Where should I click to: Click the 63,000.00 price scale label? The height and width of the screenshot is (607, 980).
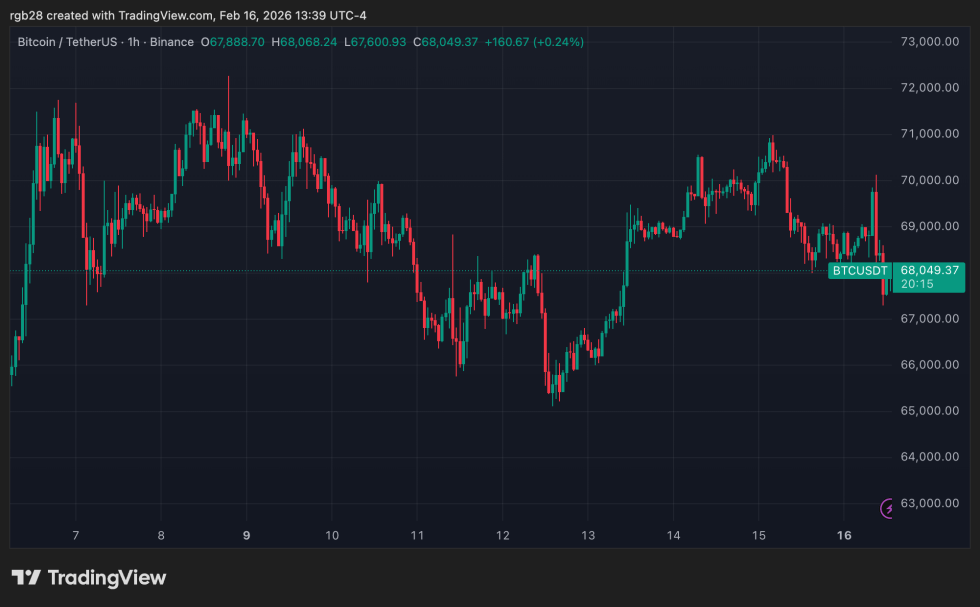928,503
